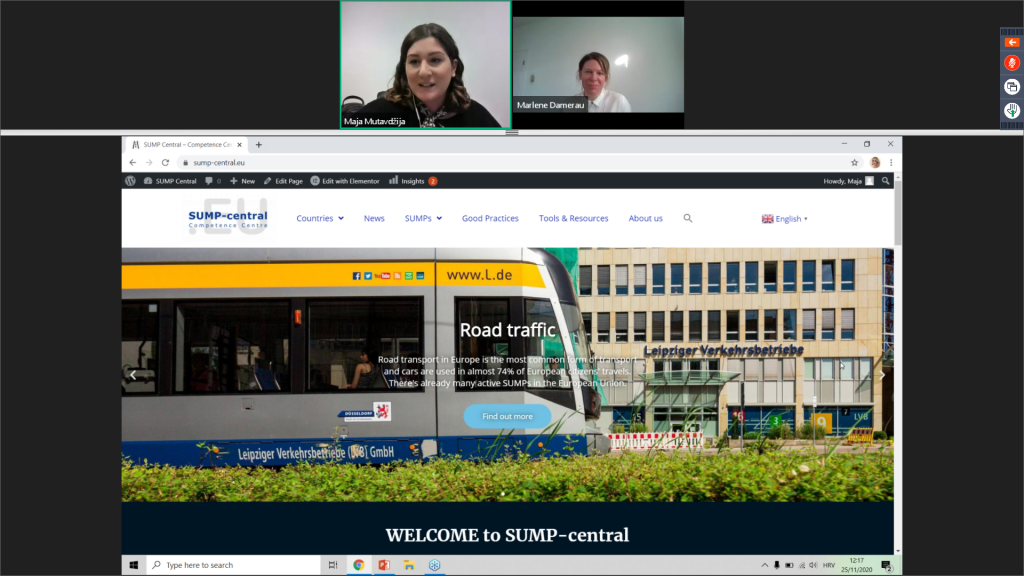Open the English language selector

click(784, 219)
